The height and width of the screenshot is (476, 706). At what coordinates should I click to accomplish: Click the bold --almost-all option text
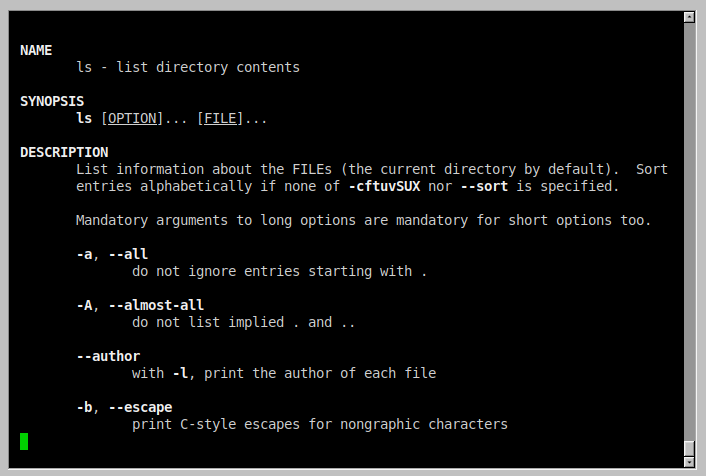pos(156,305)
